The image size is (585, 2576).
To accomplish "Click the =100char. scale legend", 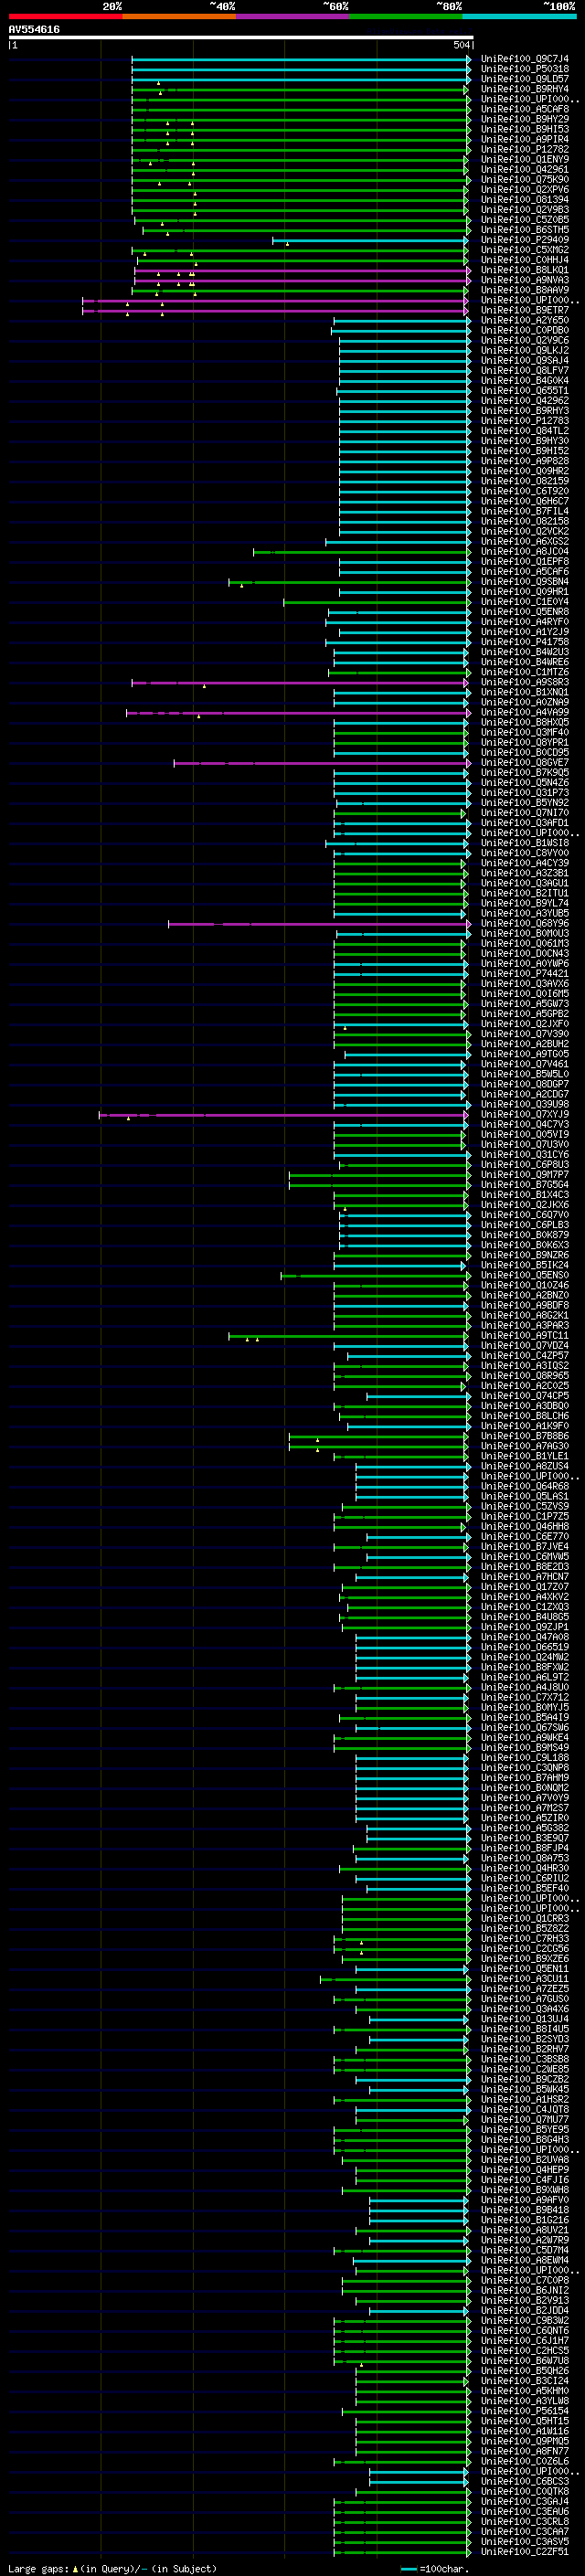I will [x=434, y=2568].
